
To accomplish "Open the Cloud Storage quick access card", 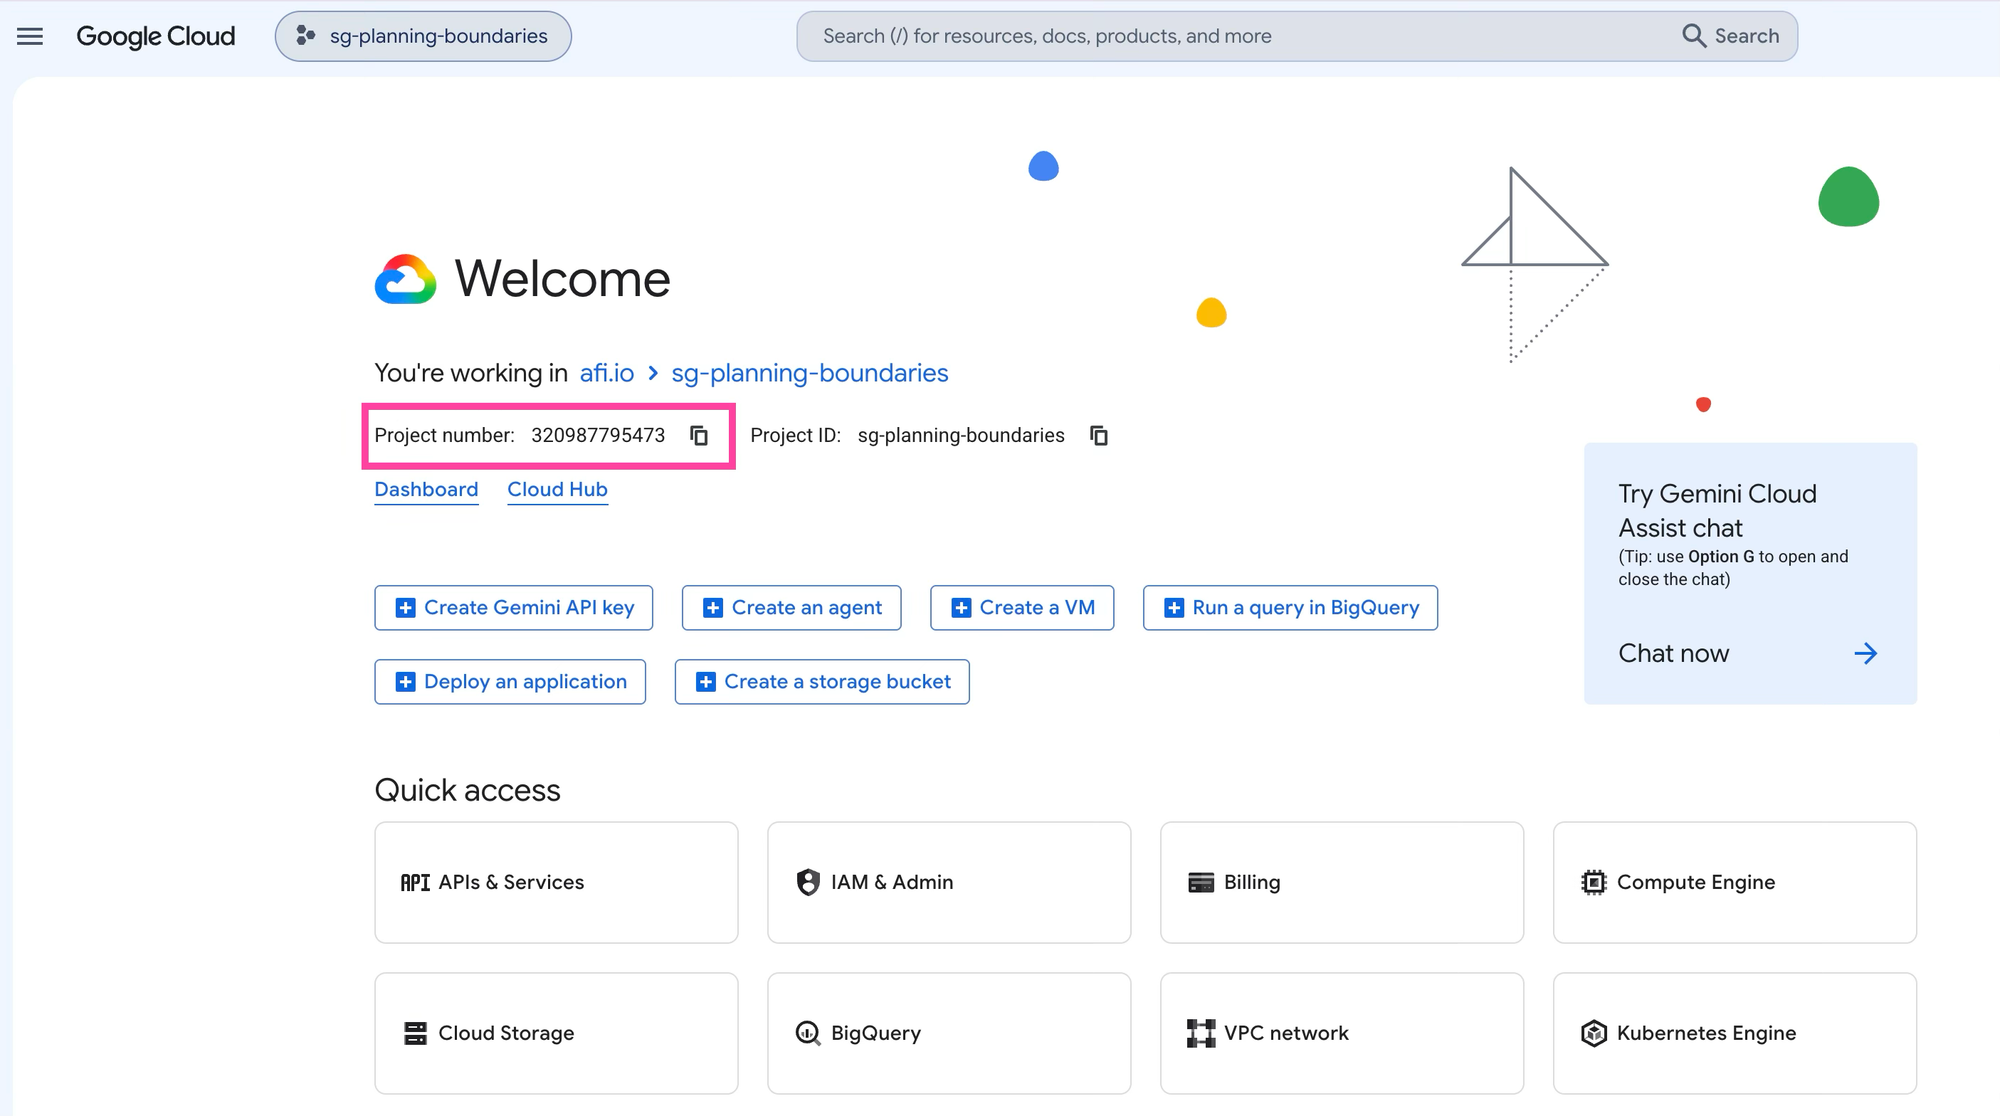I will 556,1034.
